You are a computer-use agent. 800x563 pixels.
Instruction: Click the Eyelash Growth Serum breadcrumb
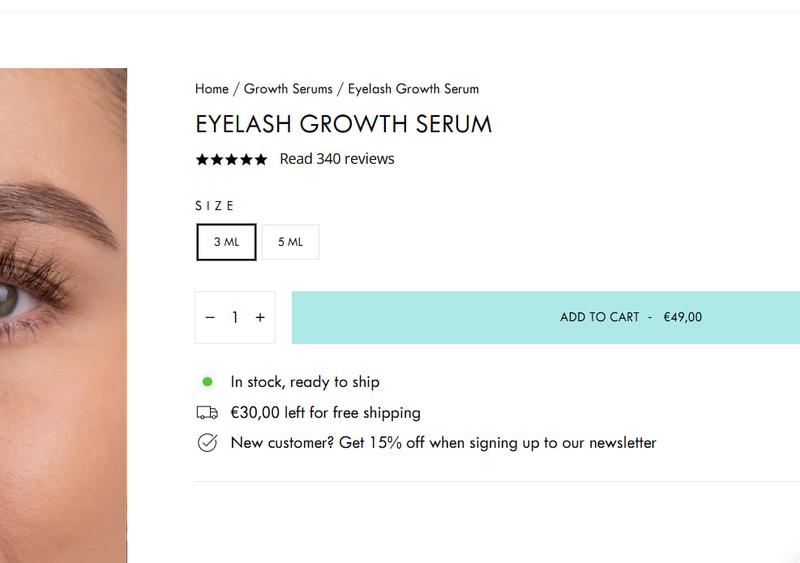point(413,89)
